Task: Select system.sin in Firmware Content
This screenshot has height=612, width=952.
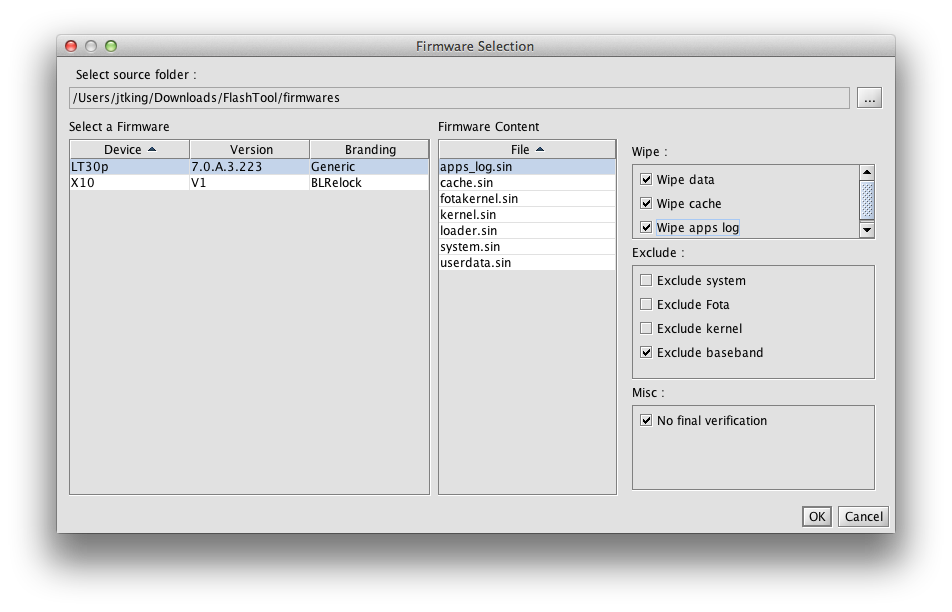Action: point(527,246)
